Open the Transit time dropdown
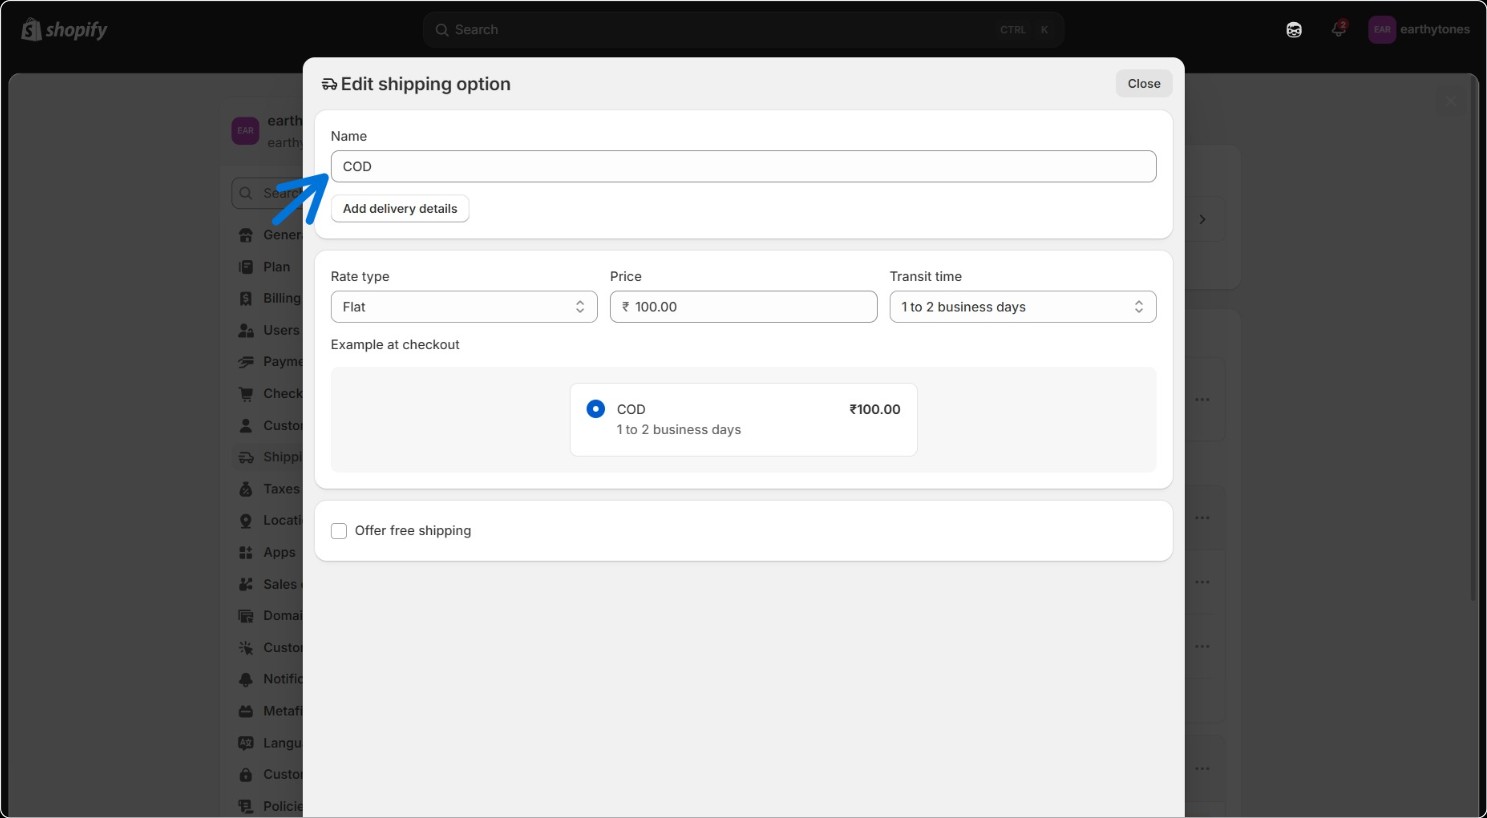The image size is (1487, 818). click(x=1023, y=307)
